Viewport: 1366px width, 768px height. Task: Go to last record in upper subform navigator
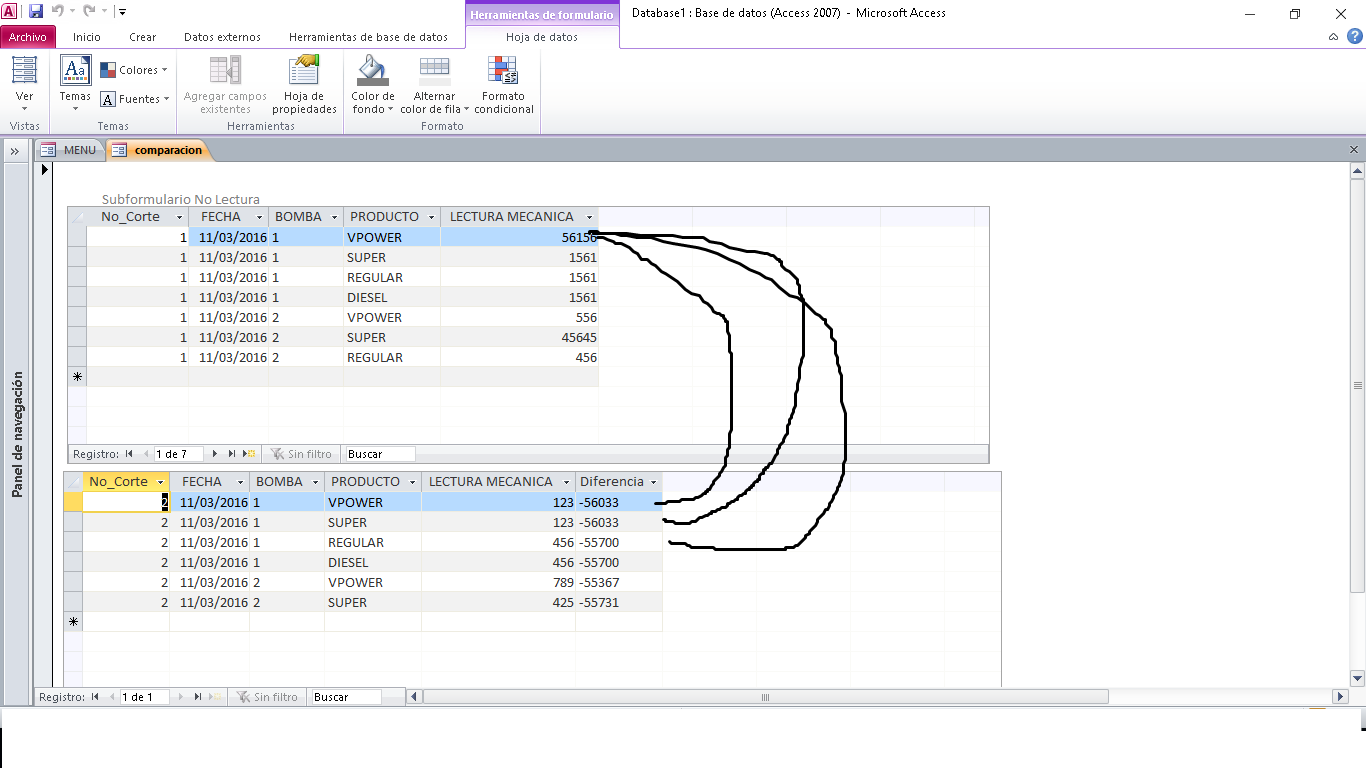click(x=233, y=454)
